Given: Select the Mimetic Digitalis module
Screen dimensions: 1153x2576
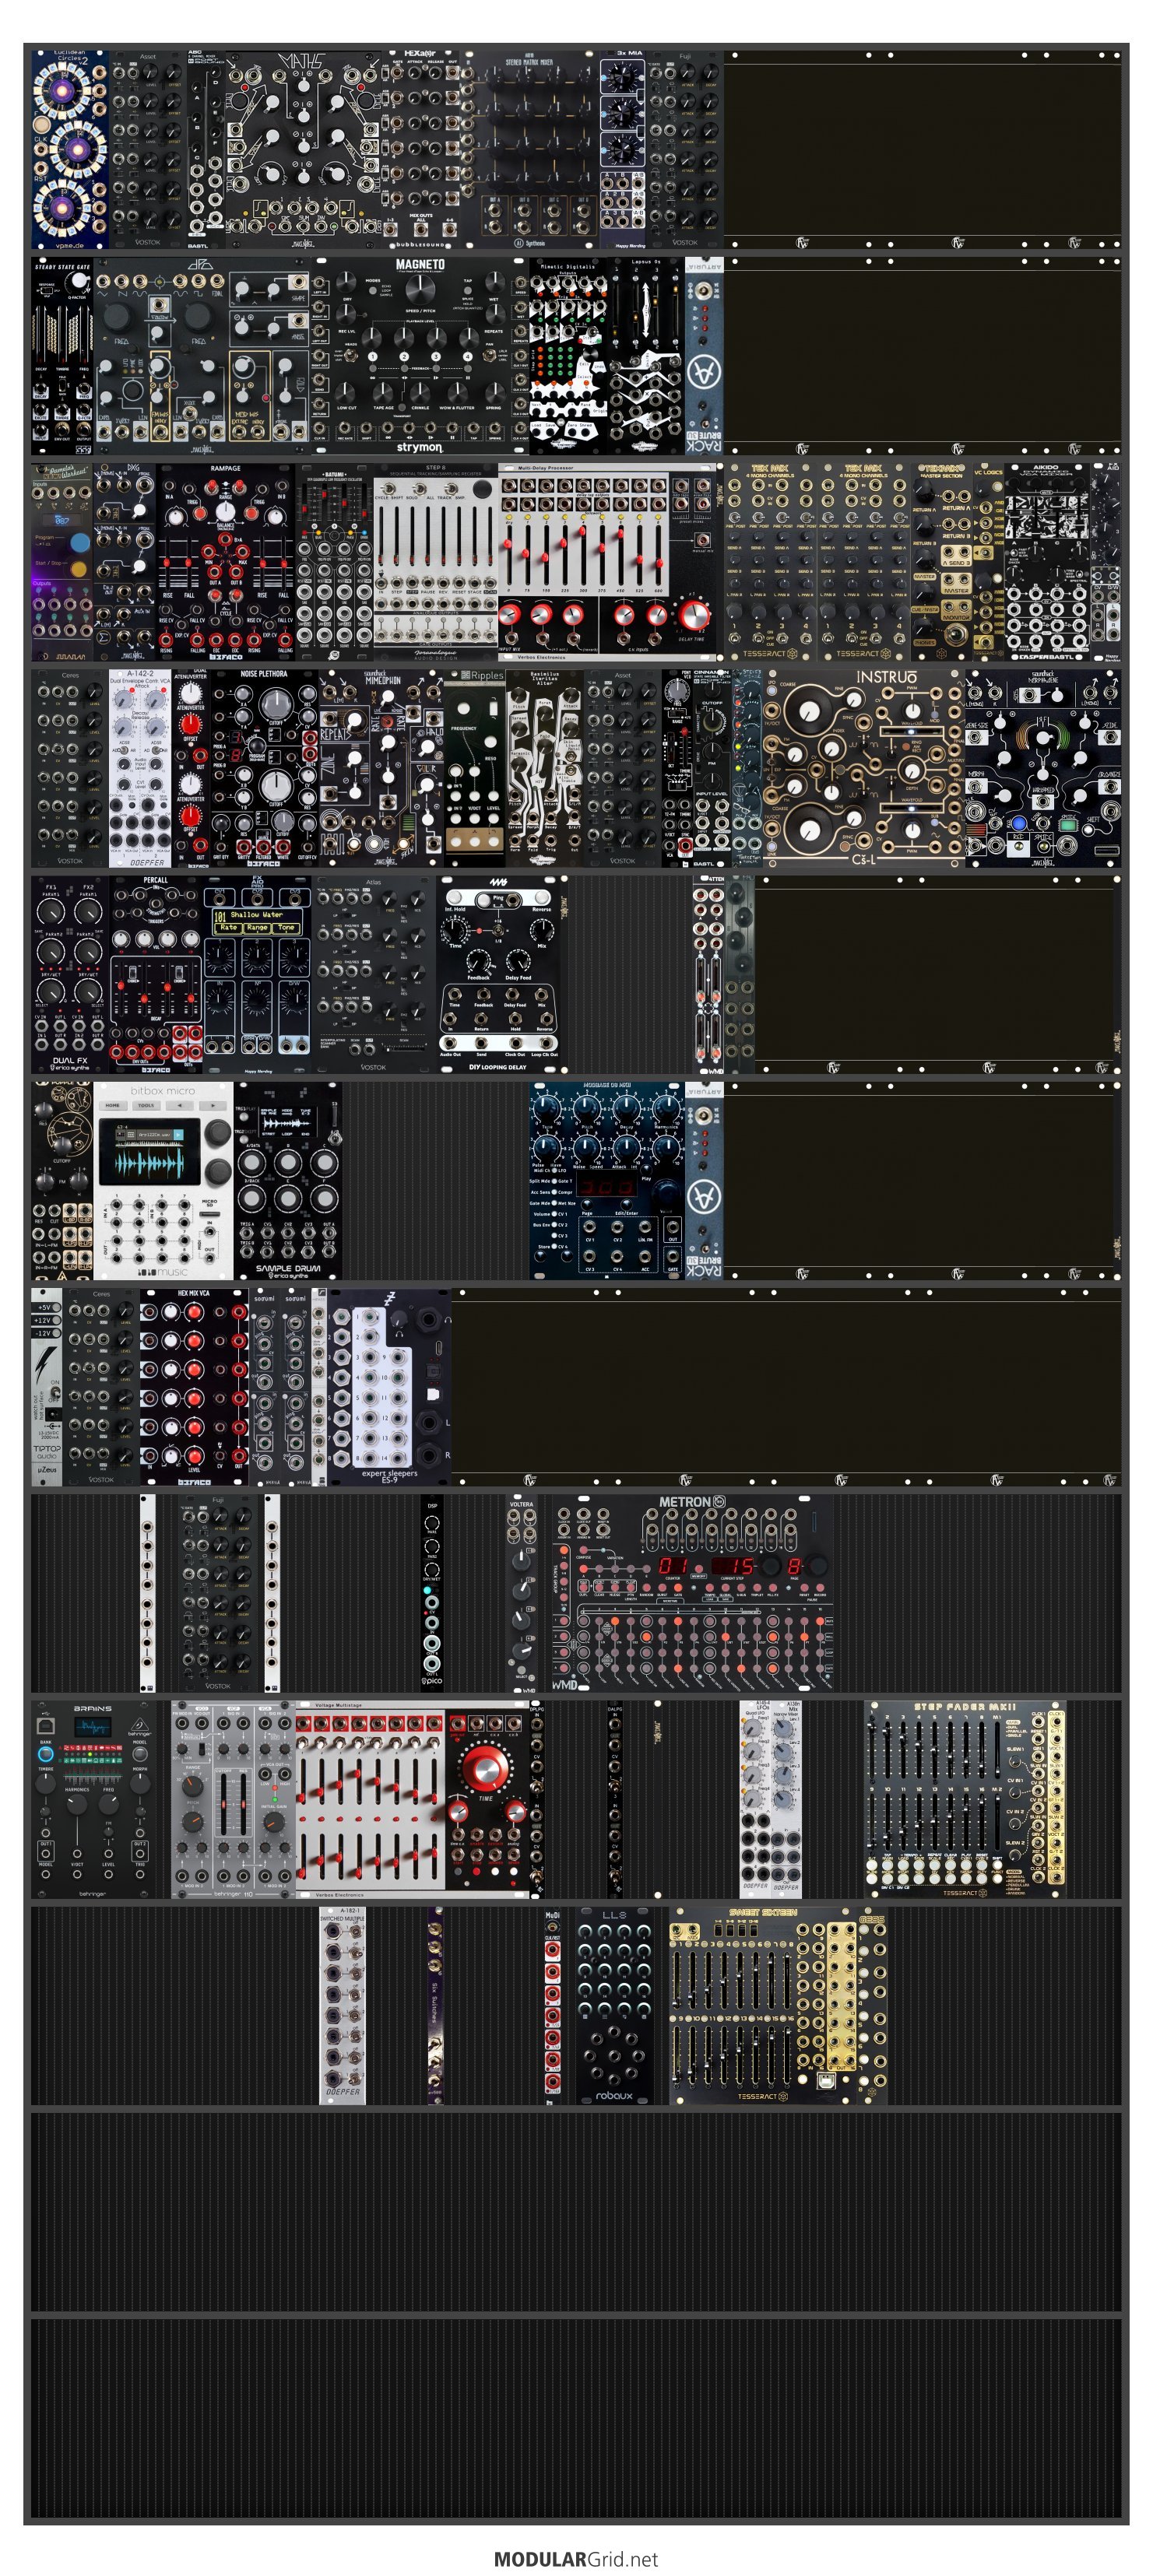Looking at the screenshot, I should [567, 356].
